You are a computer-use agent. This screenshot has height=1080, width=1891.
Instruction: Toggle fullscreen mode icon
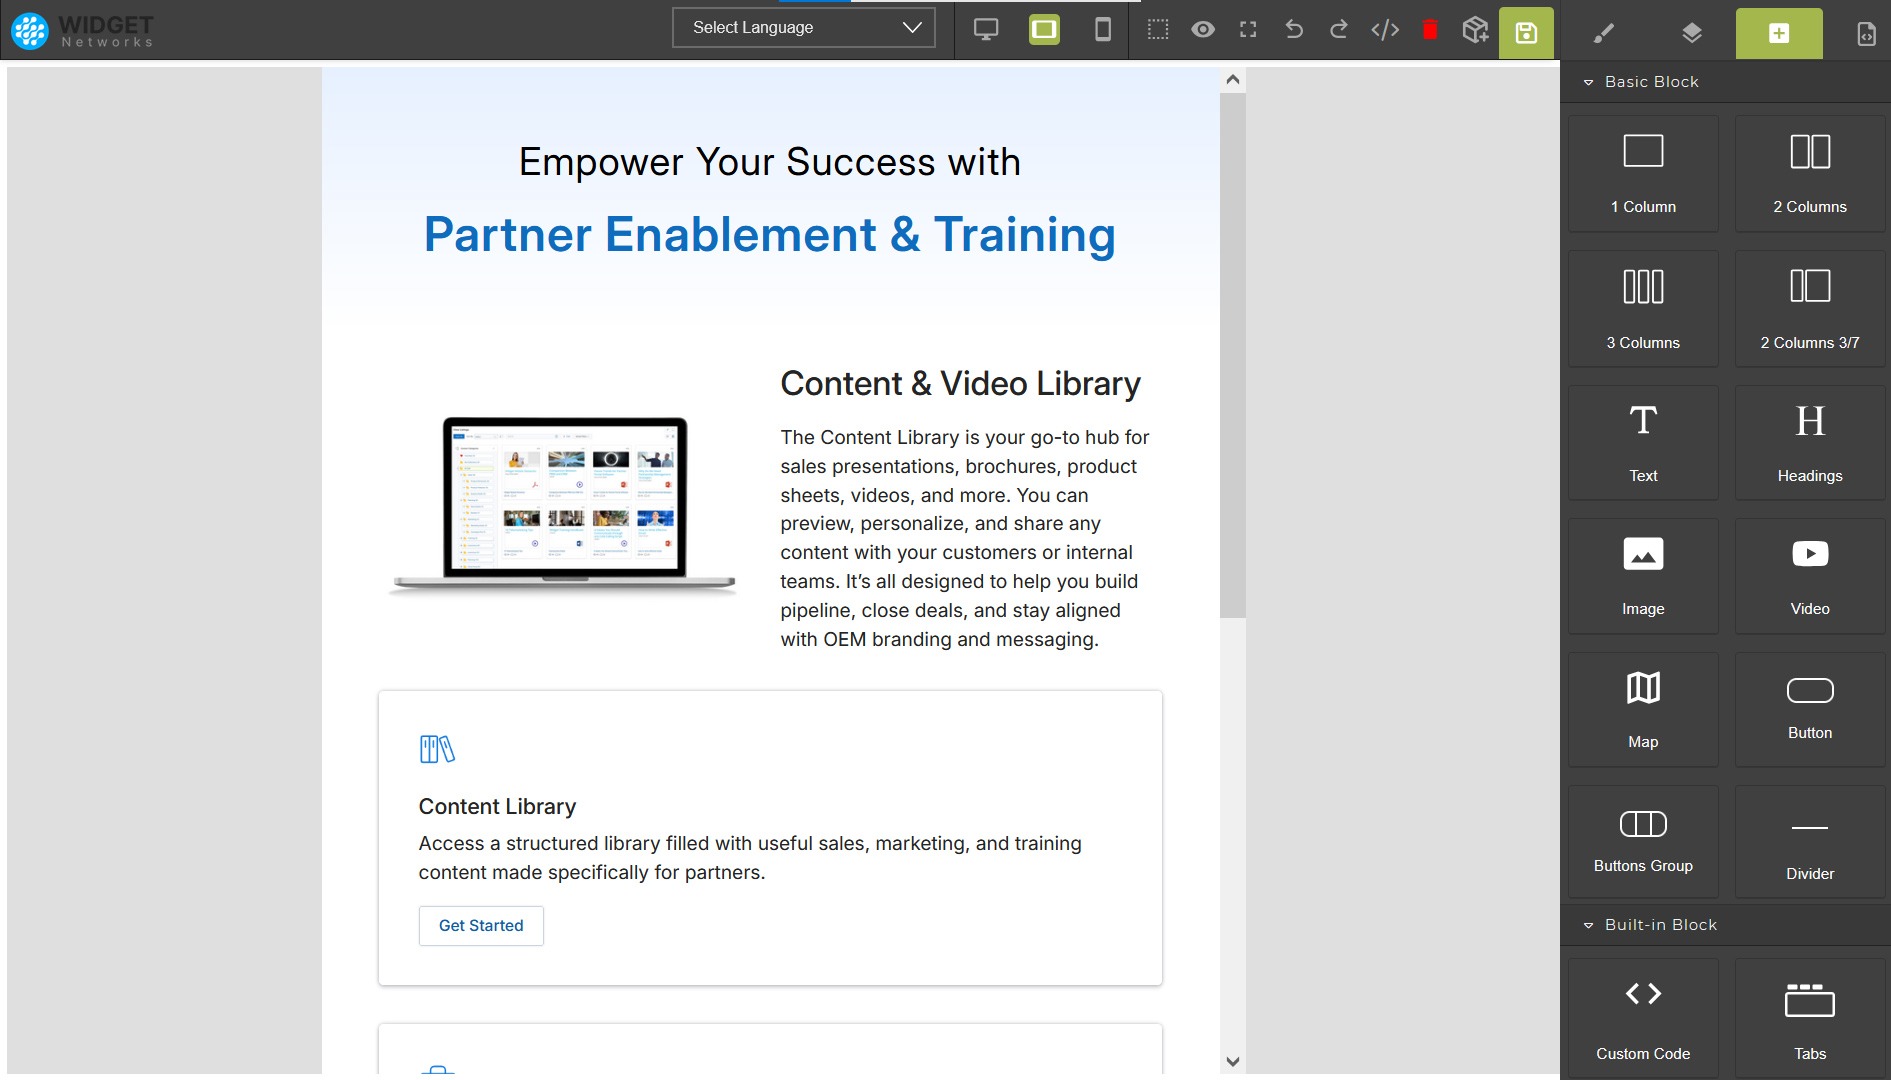(x=1248, y=30)
